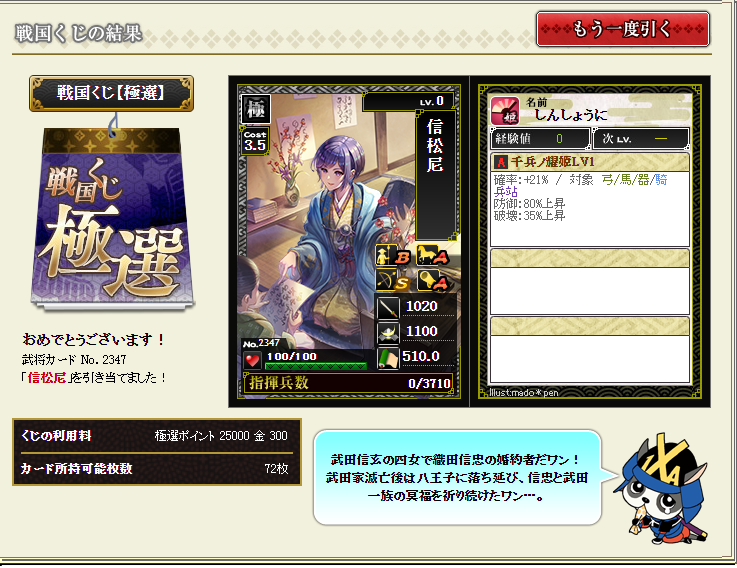Click the Cost 3.5 badge

[255, 141]
